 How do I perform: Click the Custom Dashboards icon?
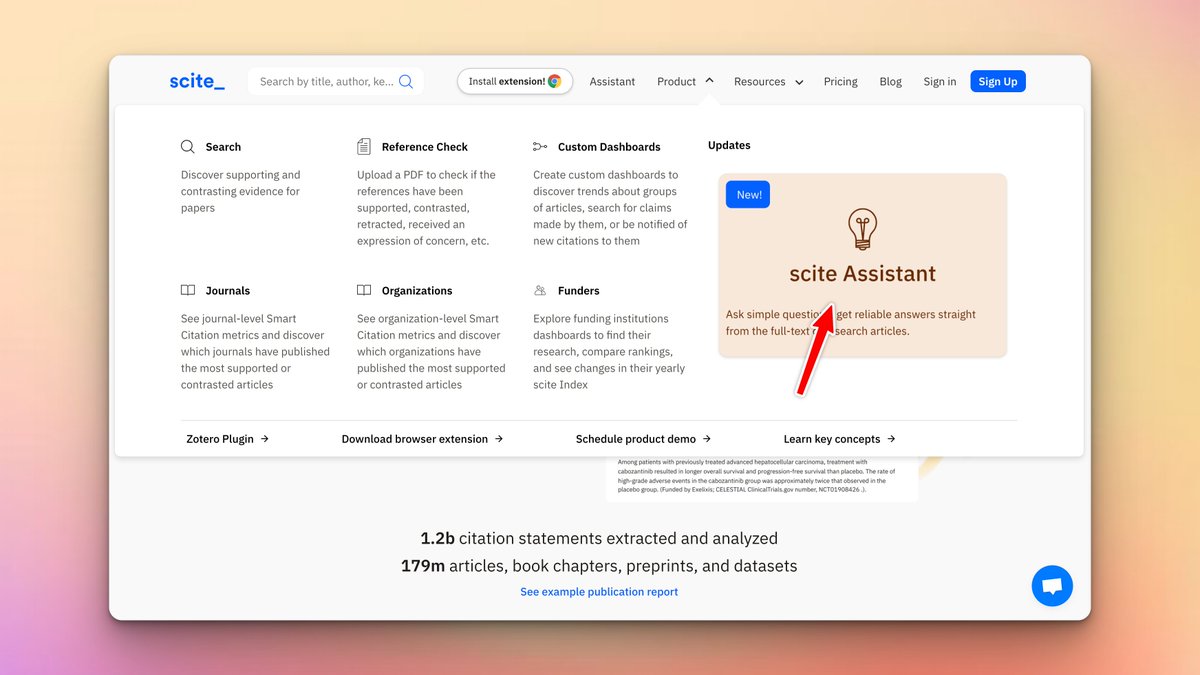click(x=540, y=146)
